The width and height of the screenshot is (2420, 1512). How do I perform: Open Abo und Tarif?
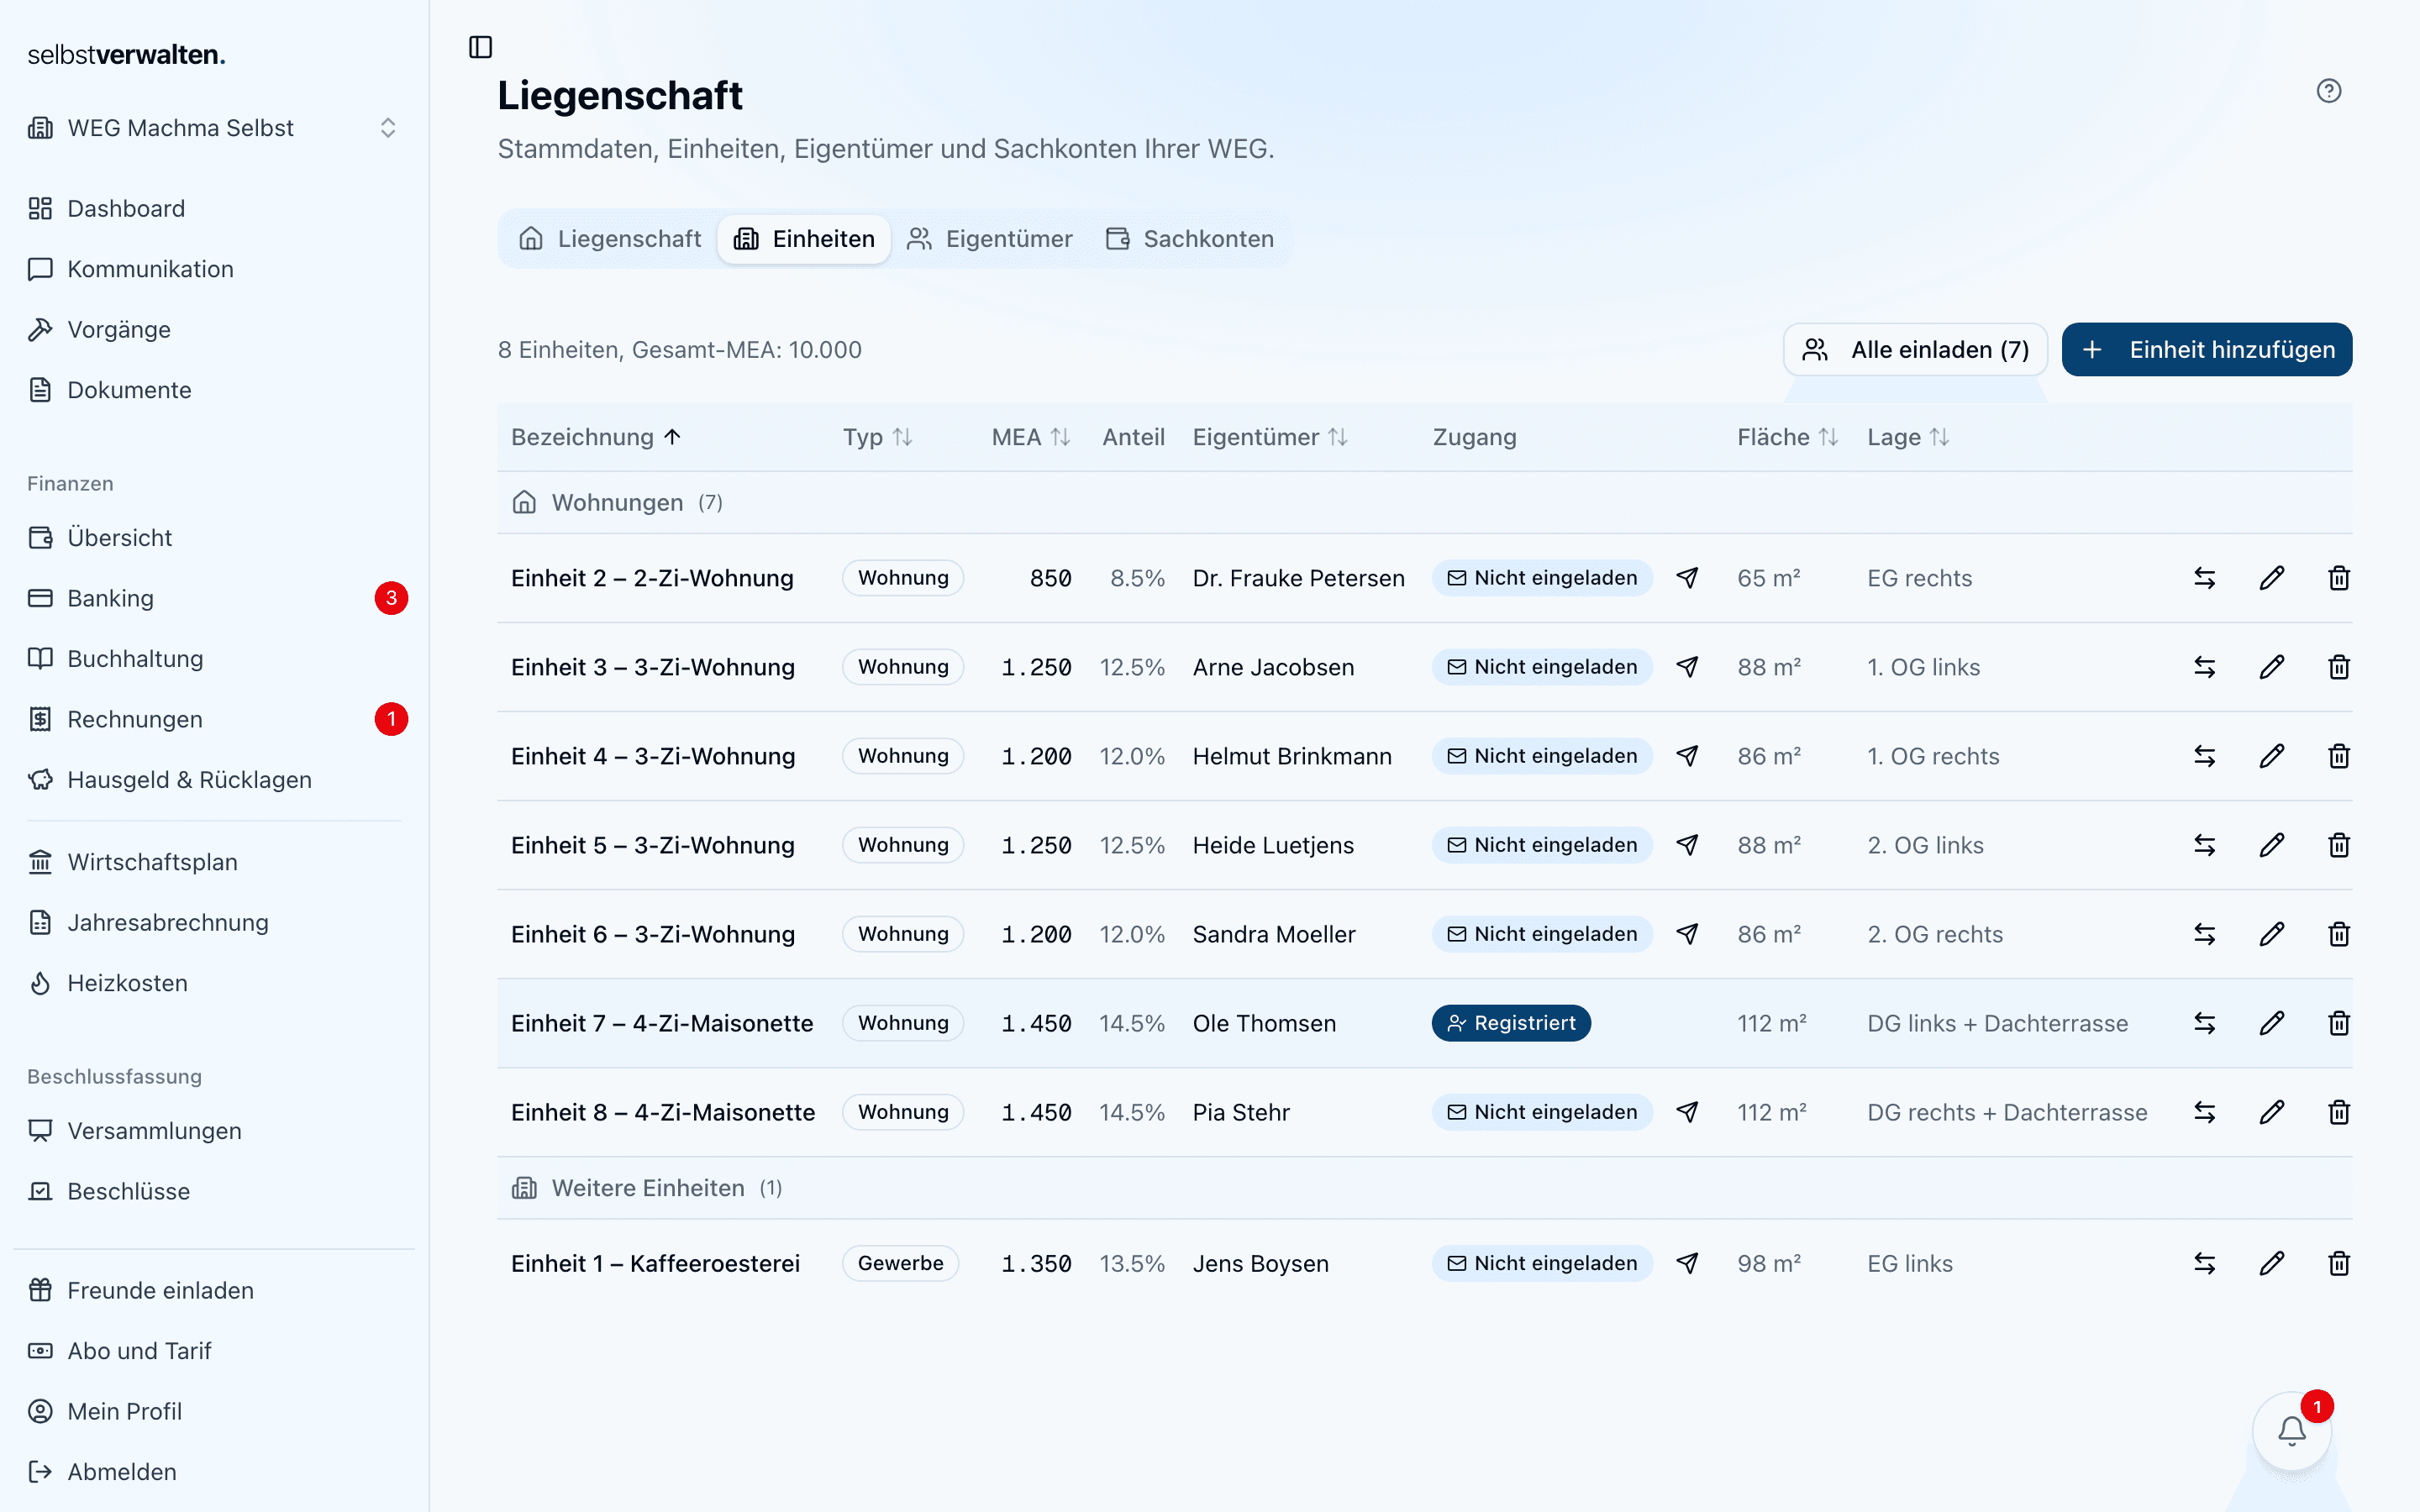214,1351
